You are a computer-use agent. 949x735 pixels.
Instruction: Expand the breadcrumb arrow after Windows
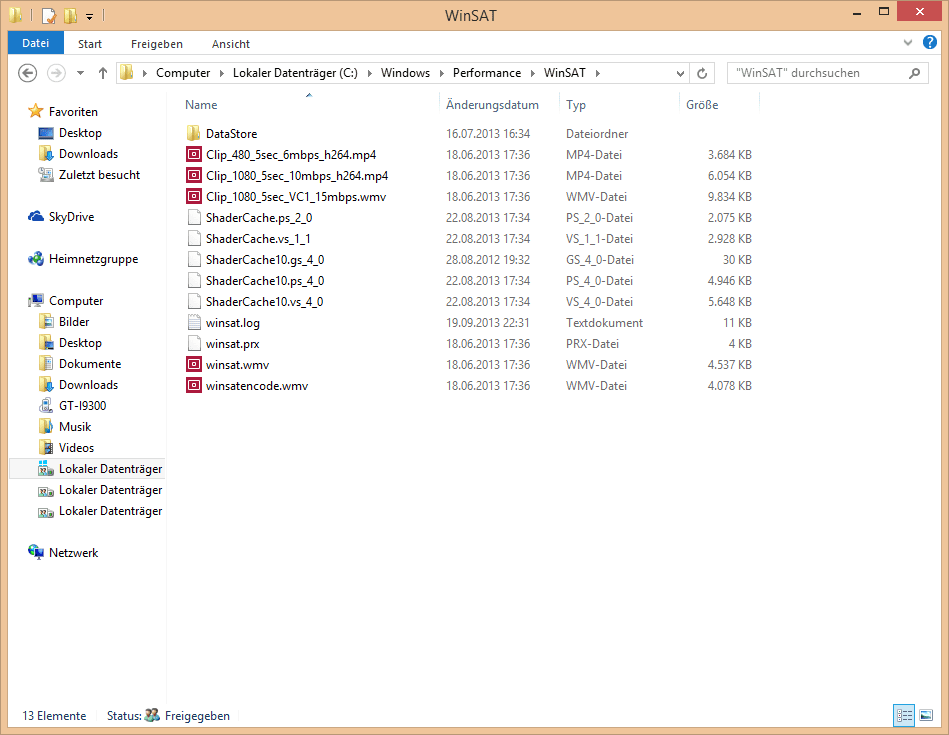click(x=441, y=73)
